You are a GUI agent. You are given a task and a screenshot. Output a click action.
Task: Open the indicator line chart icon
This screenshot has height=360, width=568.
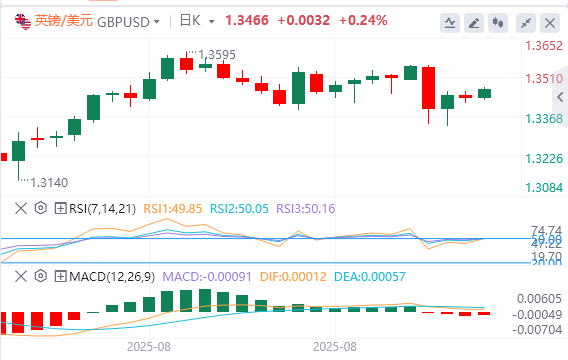(450, 23)
